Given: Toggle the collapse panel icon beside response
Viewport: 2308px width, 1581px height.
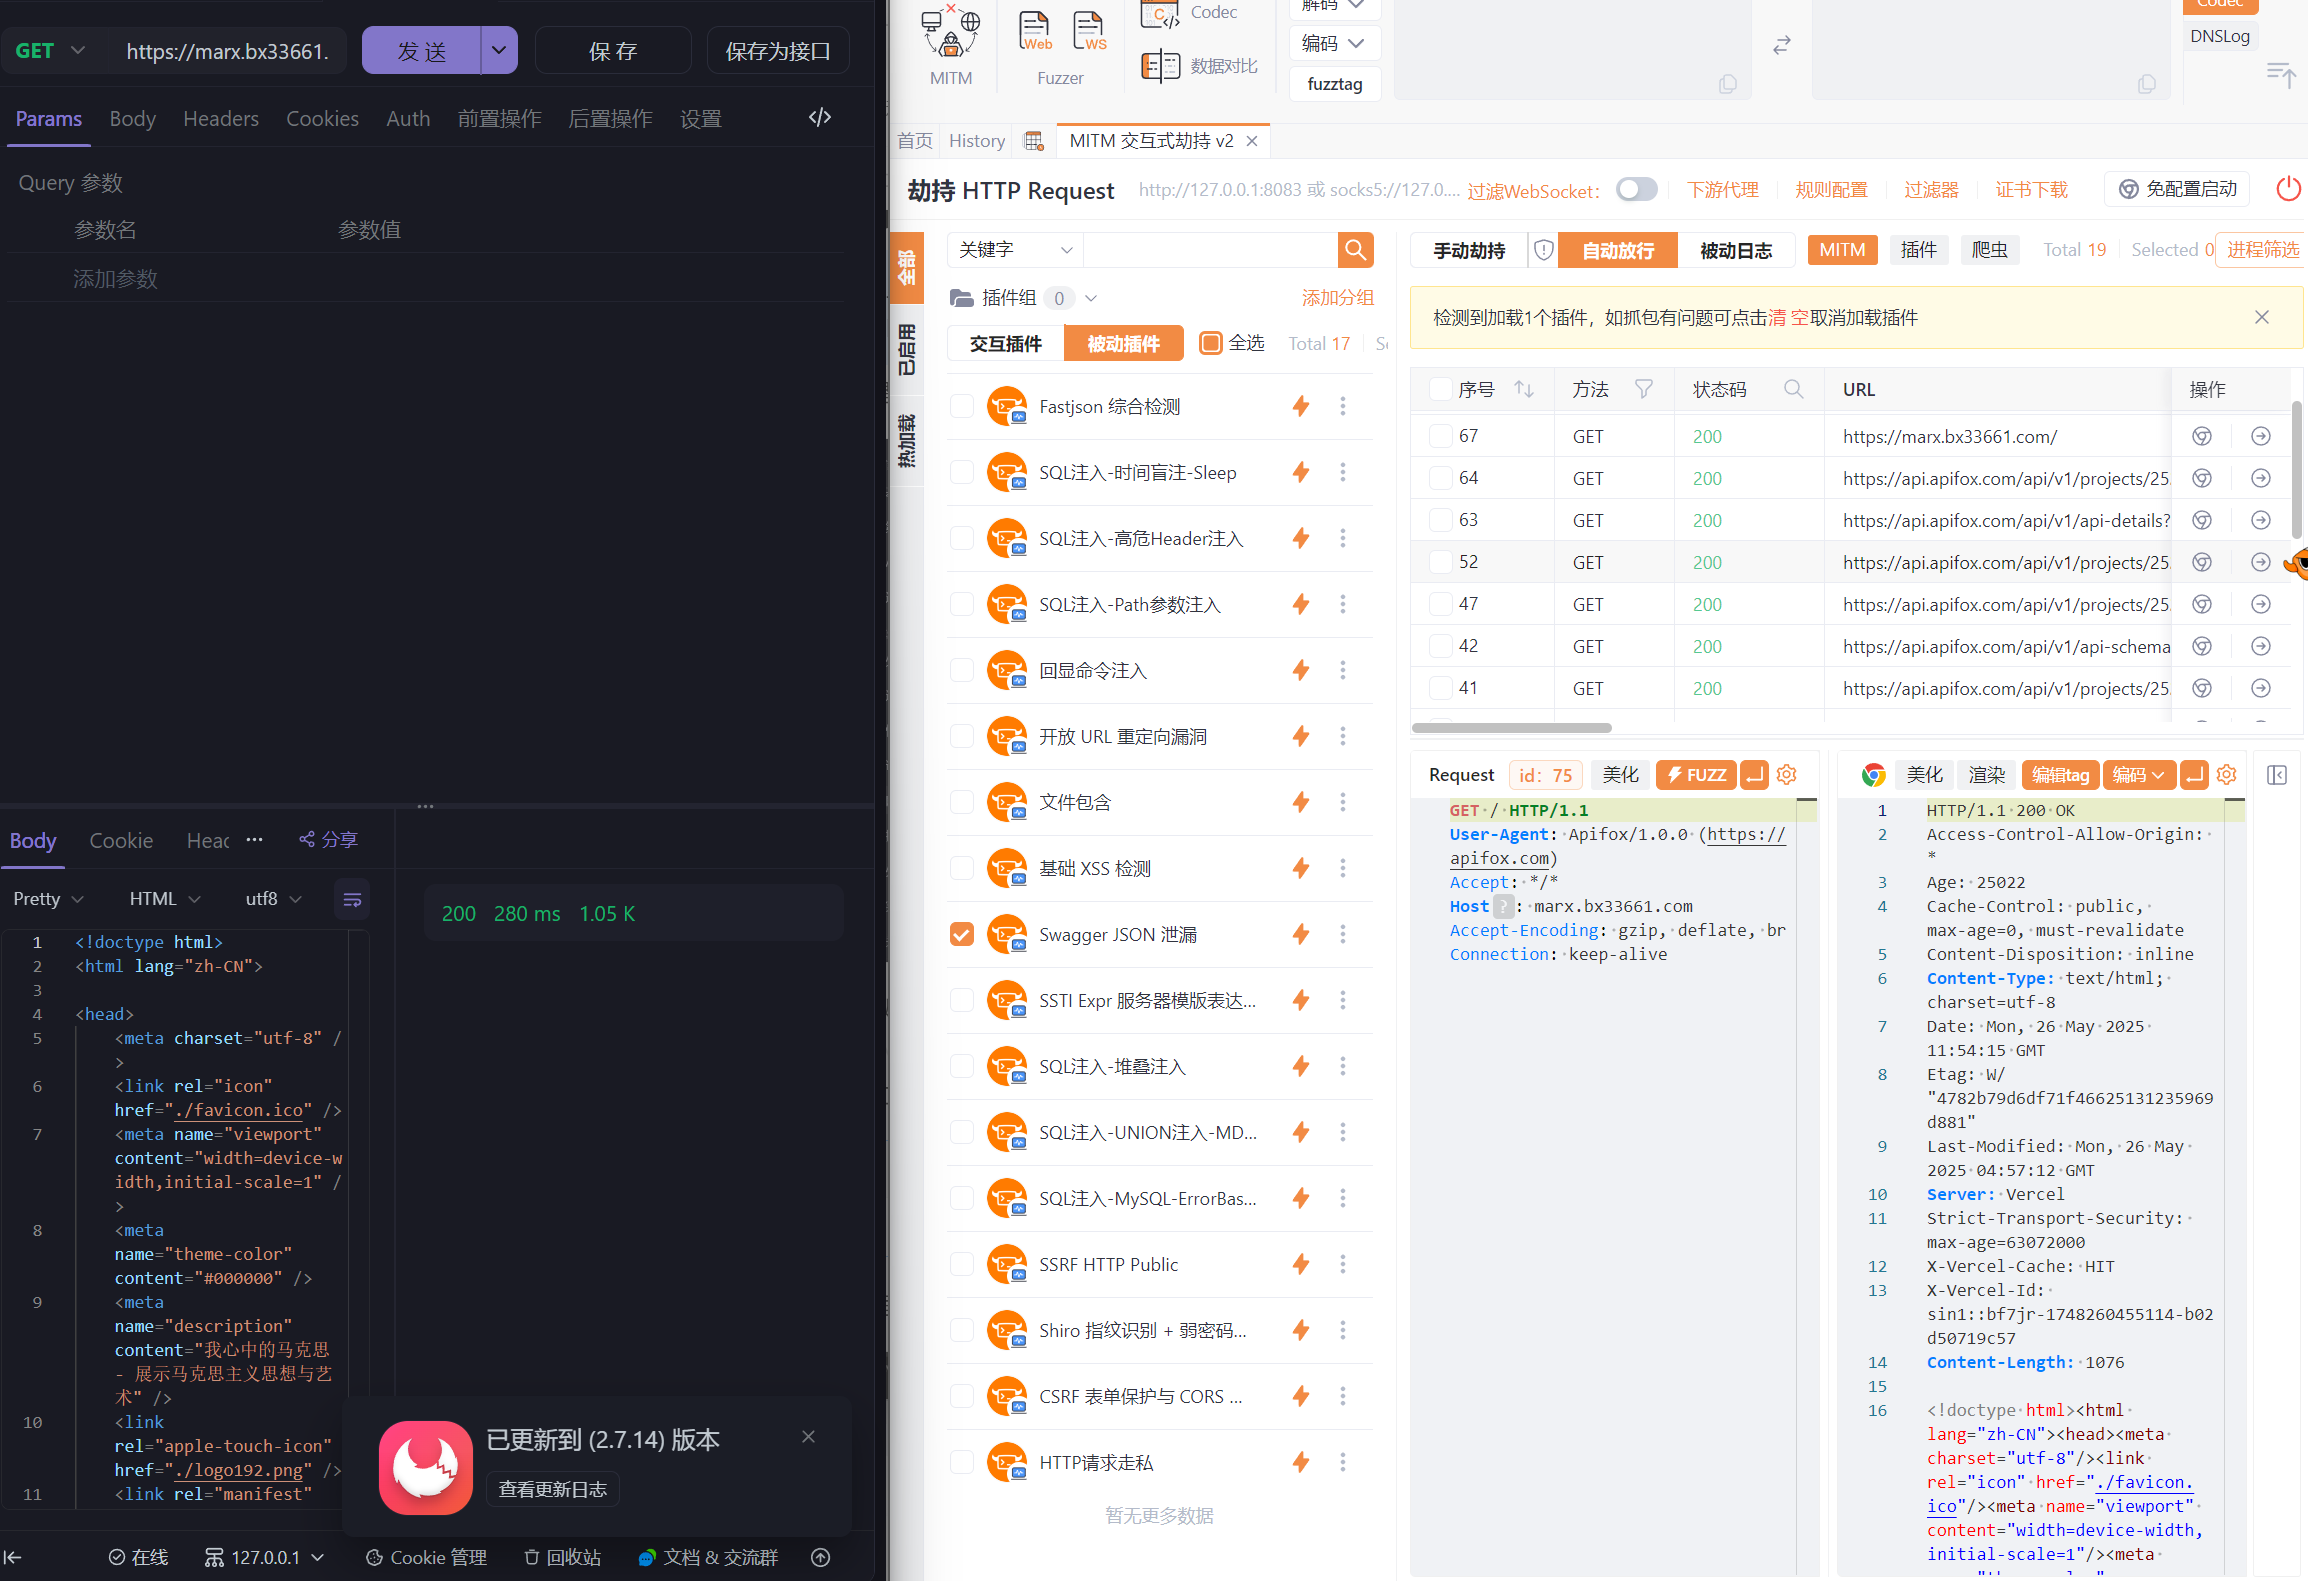Looking at the screenshot, I should pos(2277,775).
